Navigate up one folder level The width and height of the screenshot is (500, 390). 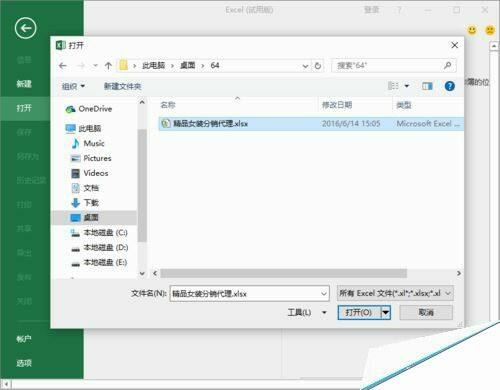click(x=108, y=66)
